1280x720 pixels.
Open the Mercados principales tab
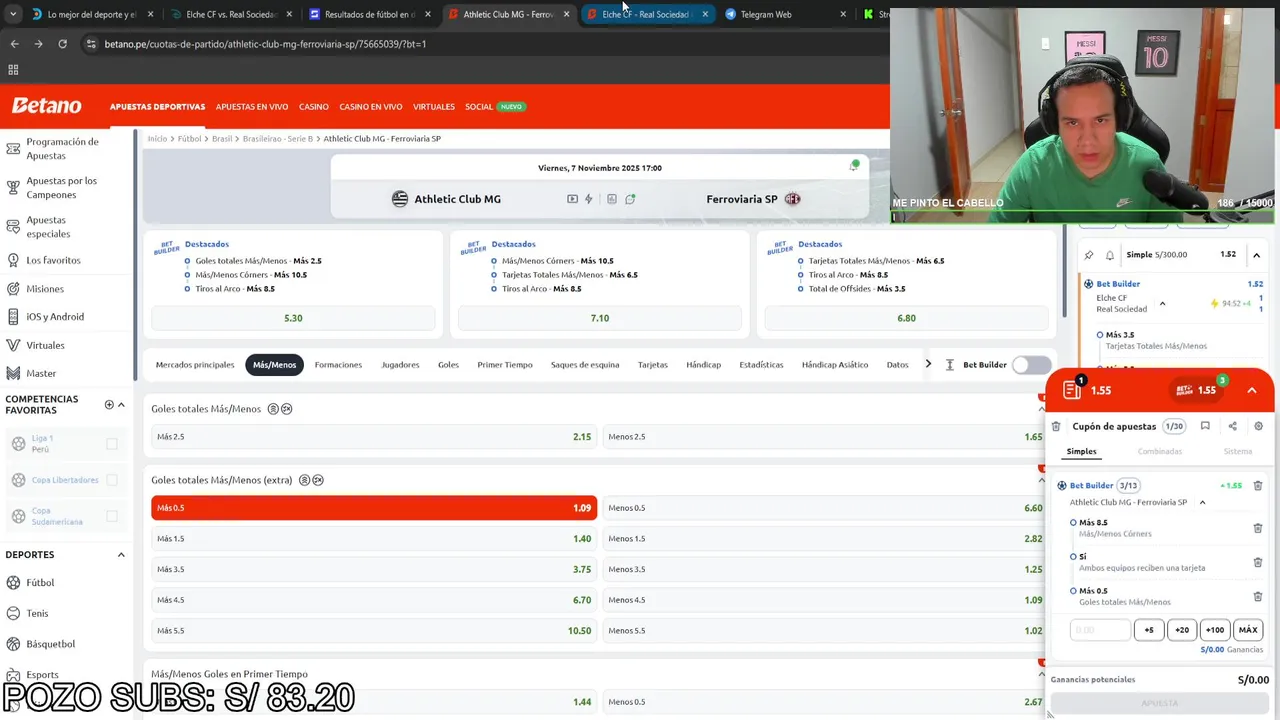[x=195, y=365]
